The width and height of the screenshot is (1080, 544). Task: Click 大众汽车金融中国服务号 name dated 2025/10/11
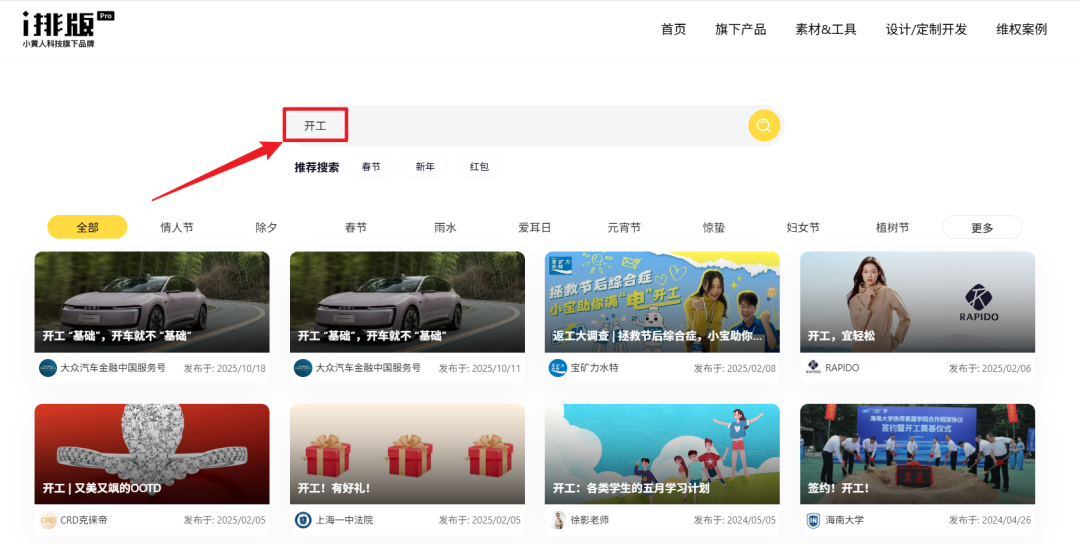coord(368,368)
